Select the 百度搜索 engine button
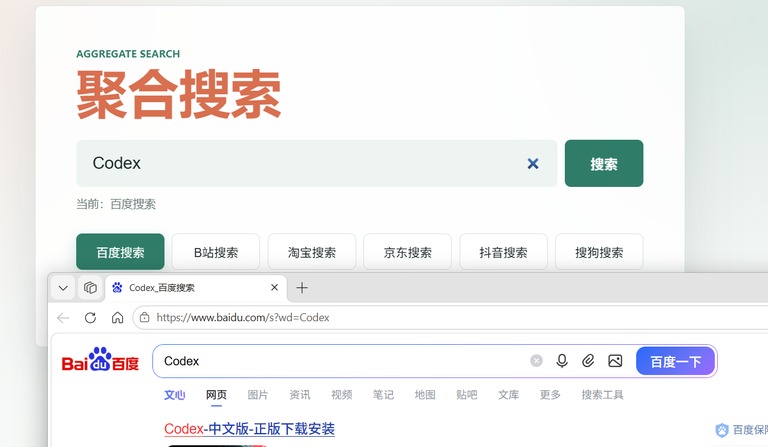Viewport: 768px width, 447px height. (120, 252)
